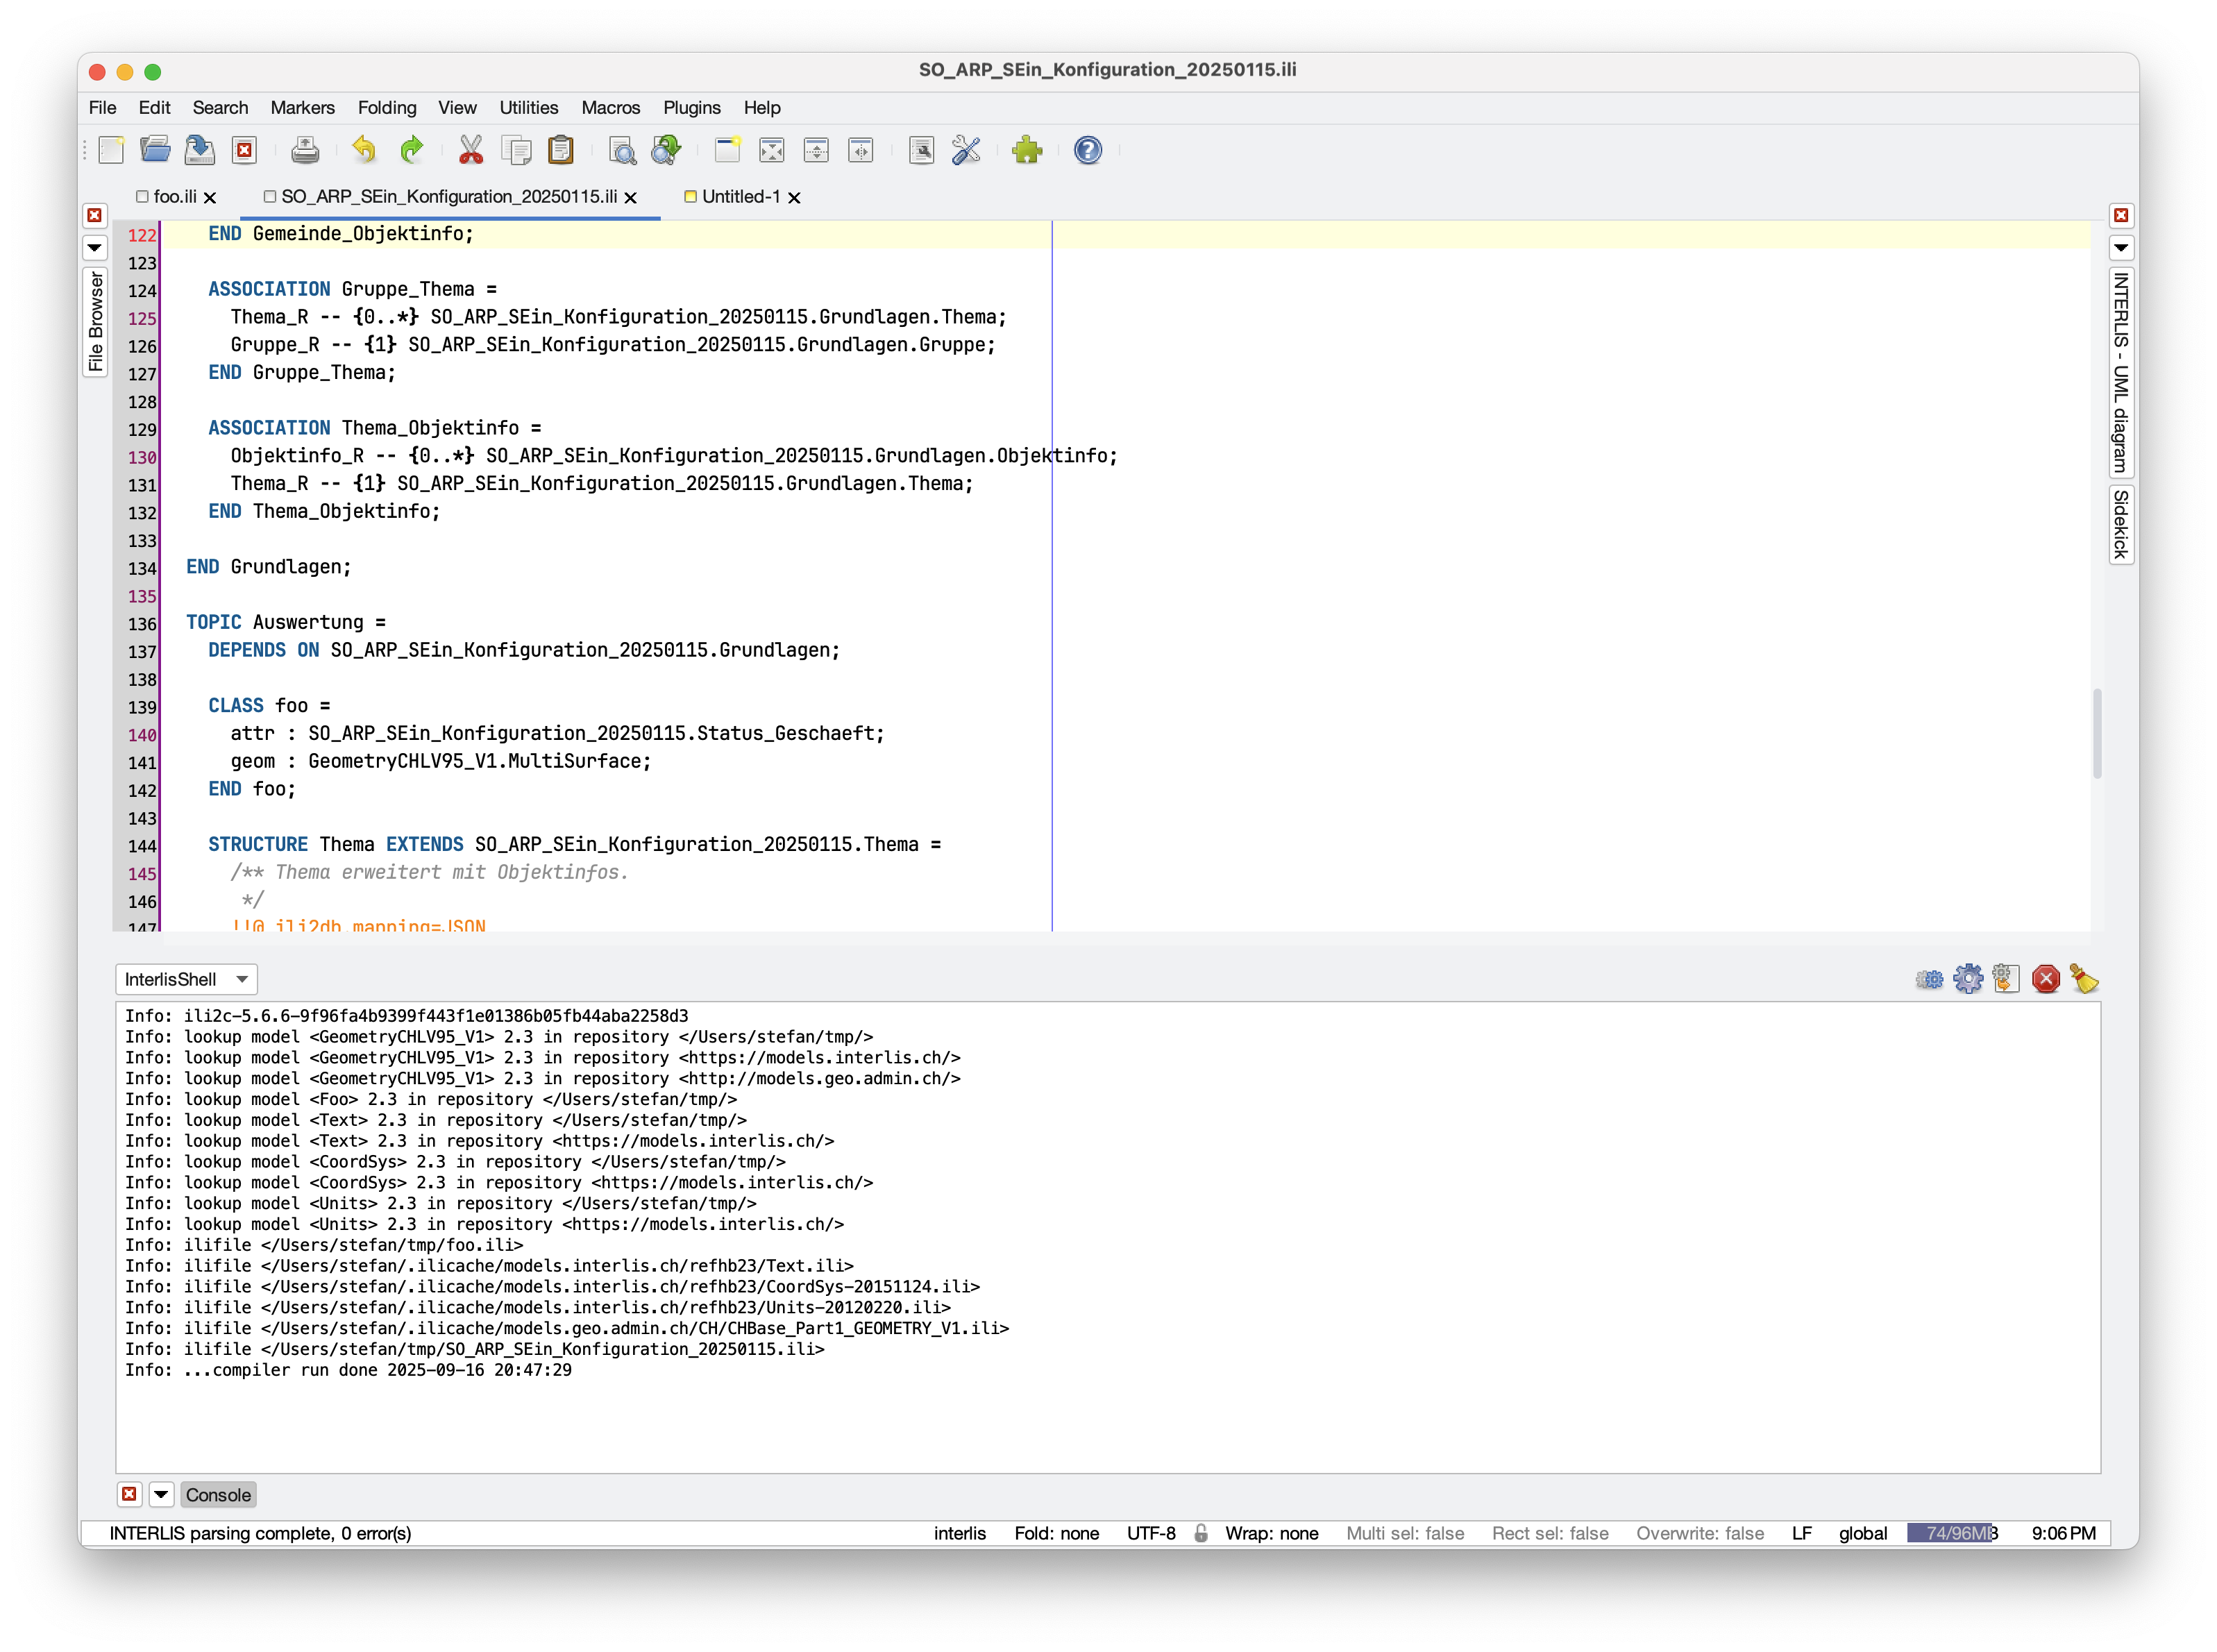This screenshot has height=1652, width=2217.
Task: Close the foo.ili tab
Action: [x=210, y=198]
